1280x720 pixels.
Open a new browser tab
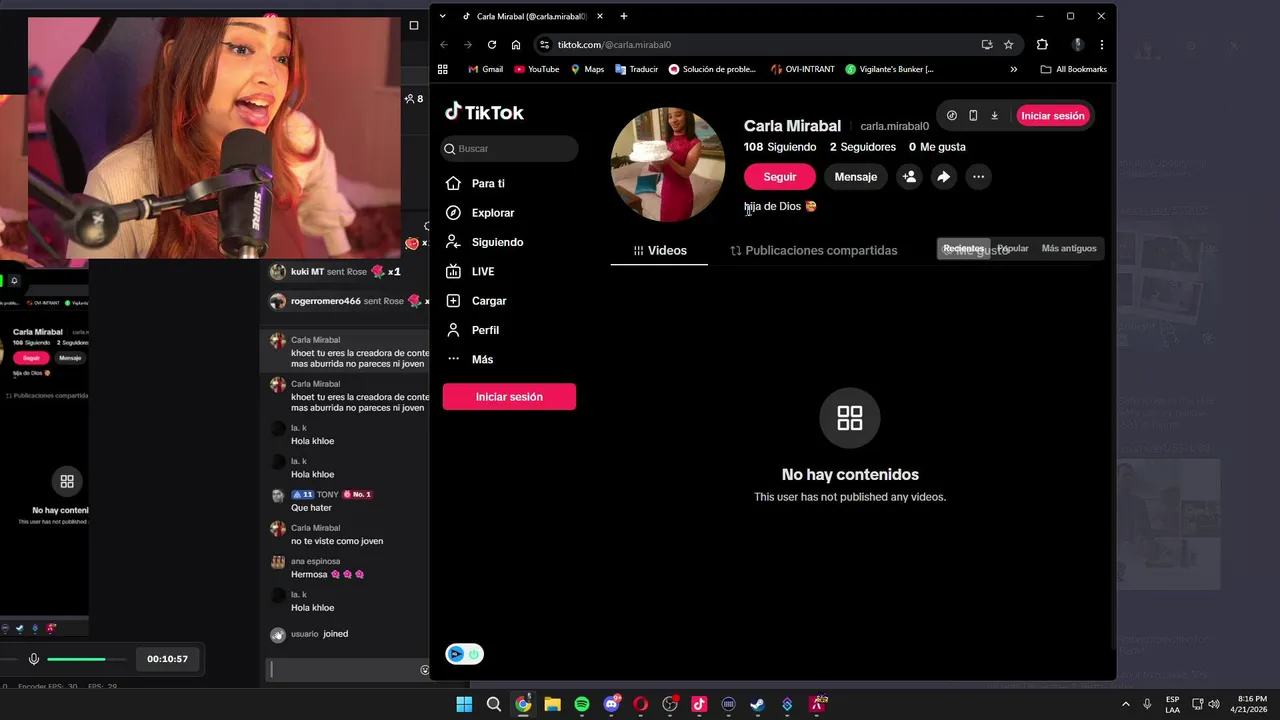coord(624,16)
